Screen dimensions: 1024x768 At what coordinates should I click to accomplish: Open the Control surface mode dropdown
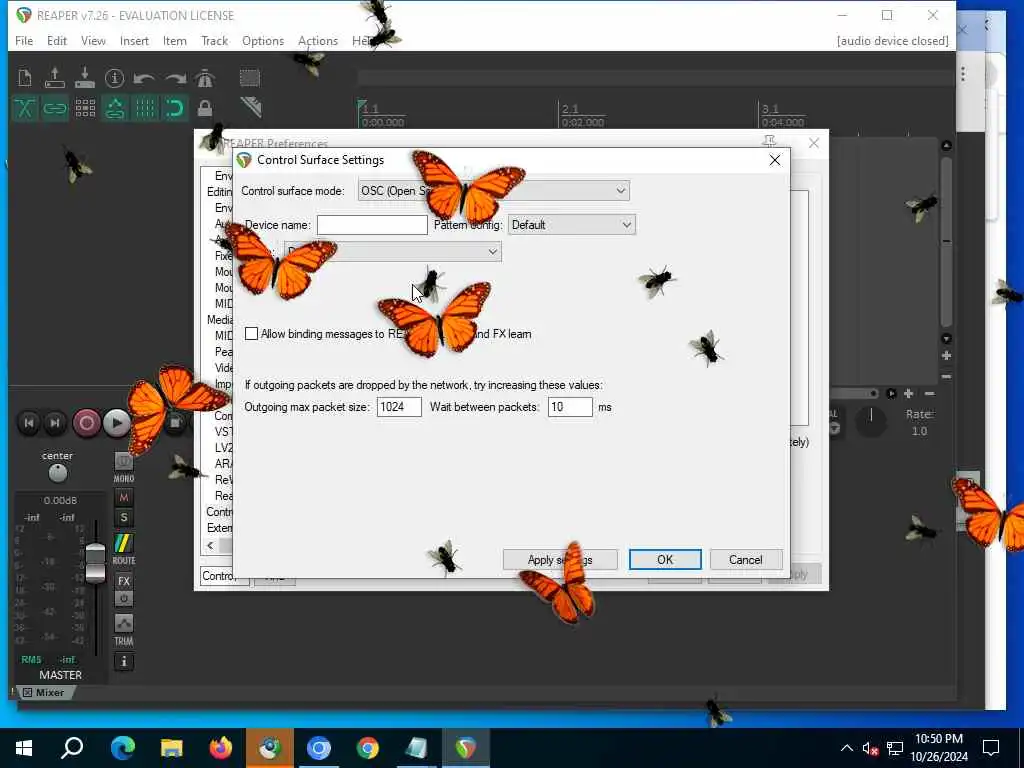coord(494,191)
